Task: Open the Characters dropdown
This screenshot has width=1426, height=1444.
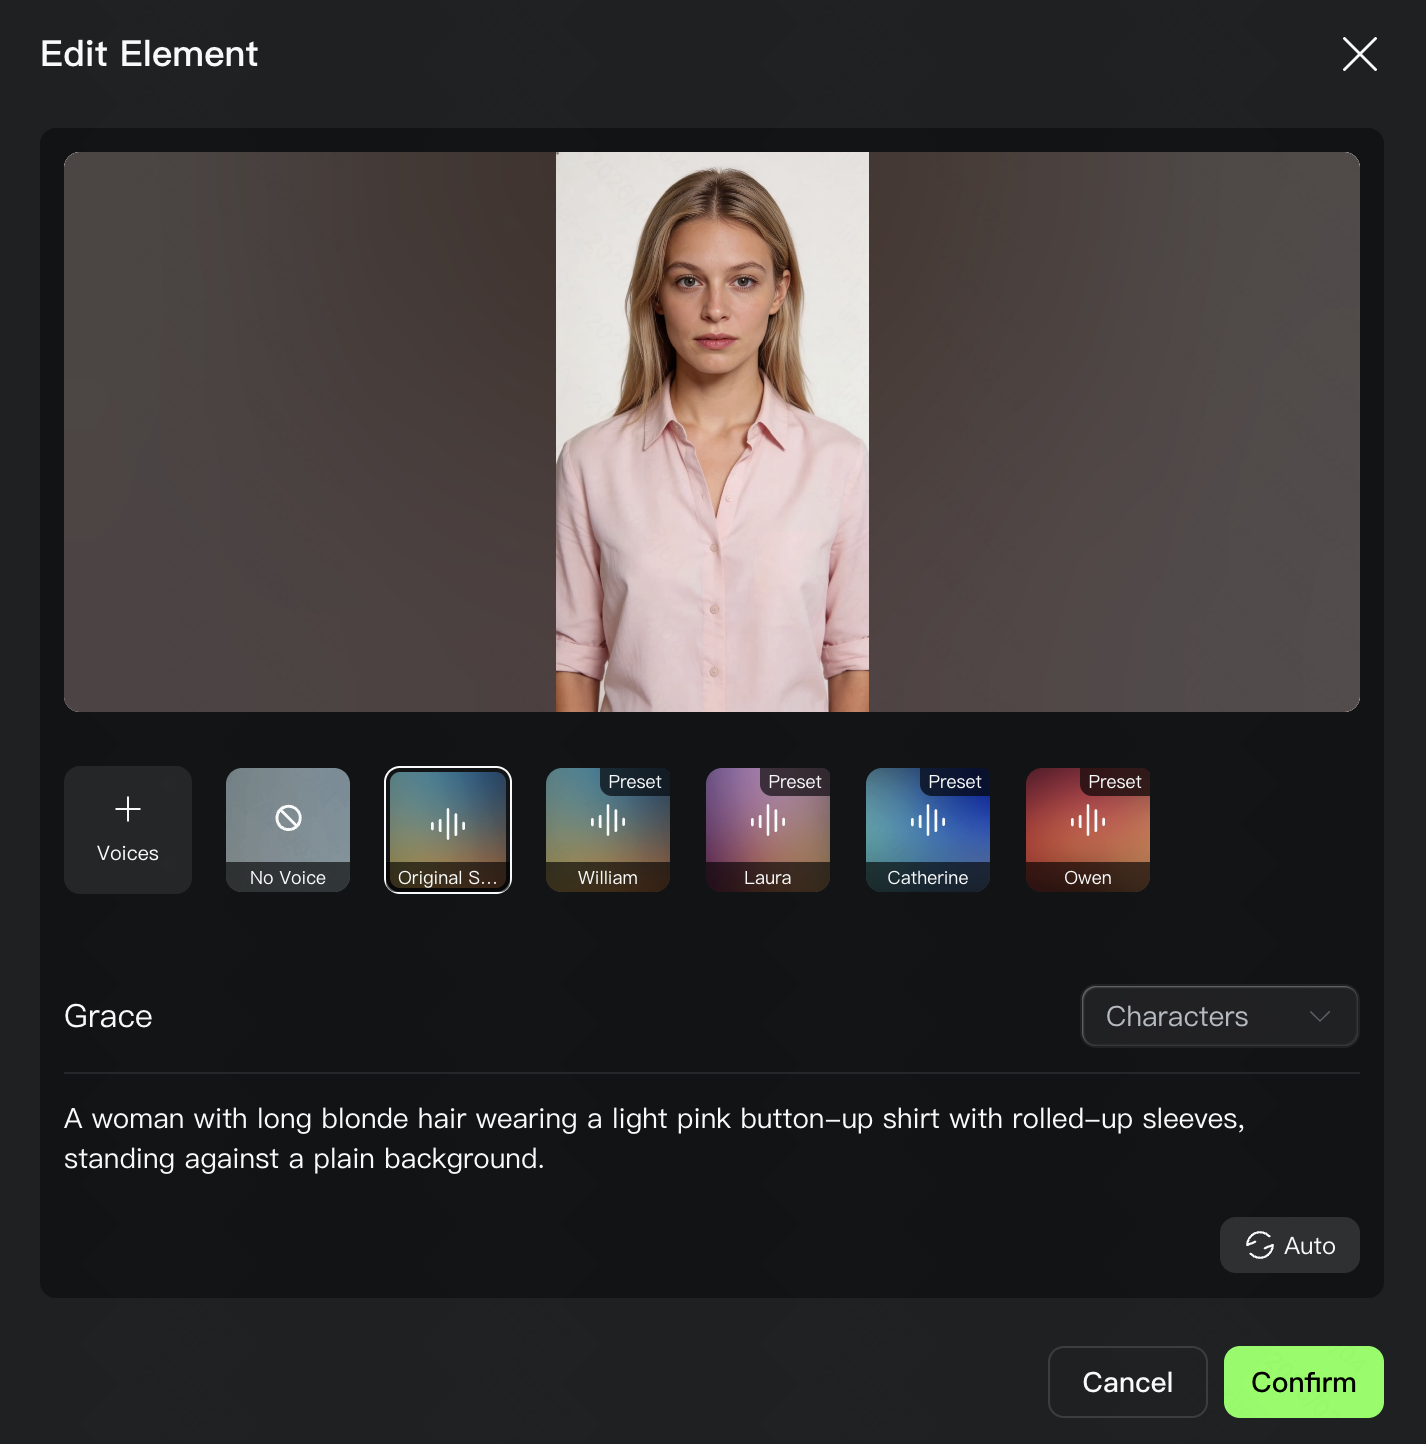Action: (x=1219, y=1016)
